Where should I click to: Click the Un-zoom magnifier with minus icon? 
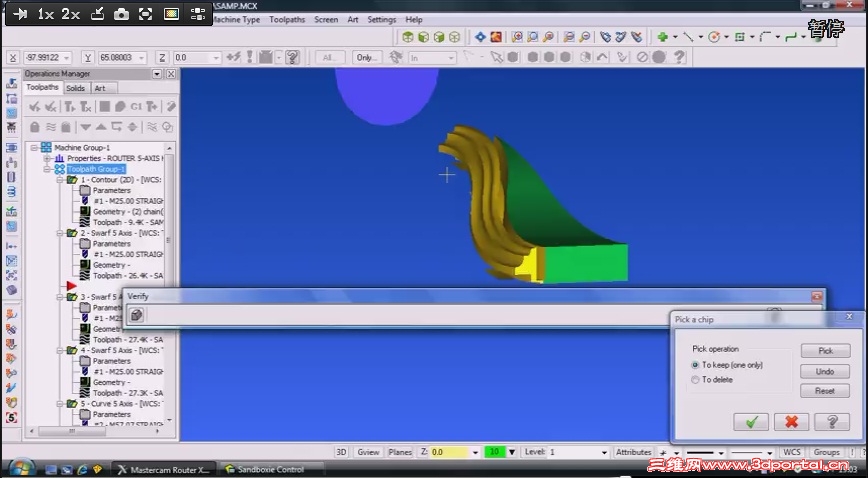tap(585, 37)
